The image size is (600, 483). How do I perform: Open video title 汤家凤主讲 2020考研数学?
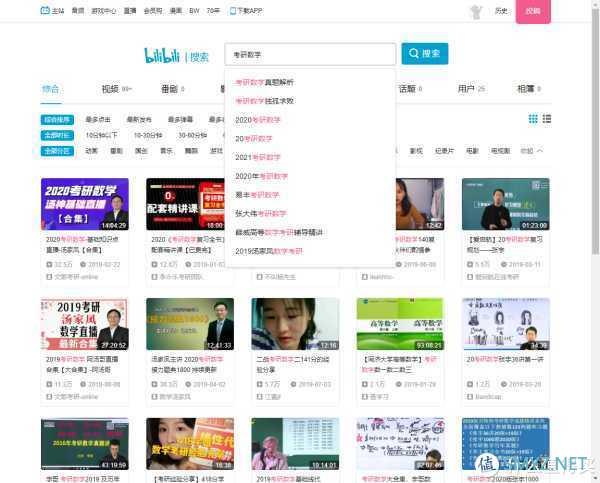188,364
